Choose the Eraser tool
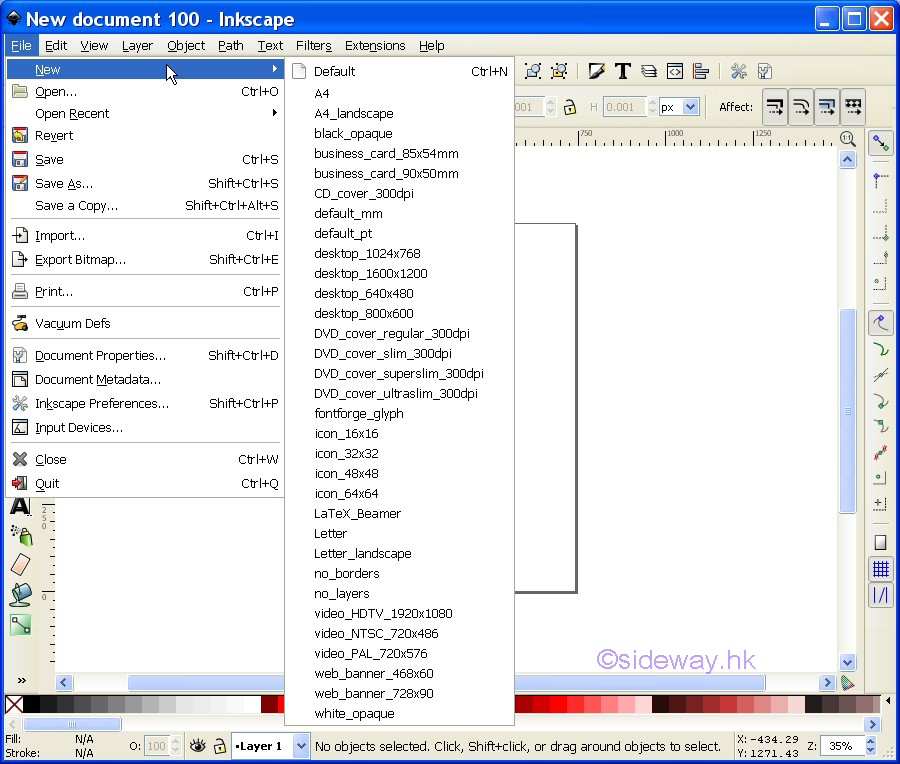This screenshot has height=764, width=900. click(x=20, y=565)
